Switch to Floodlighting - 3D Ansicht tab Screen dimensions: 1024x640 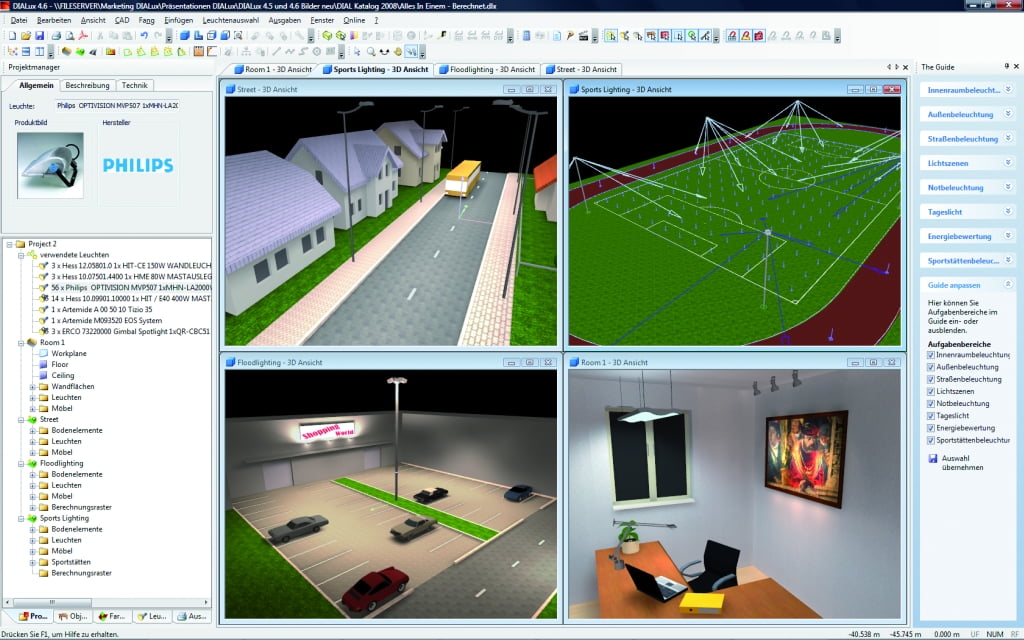tap(487, 69)
